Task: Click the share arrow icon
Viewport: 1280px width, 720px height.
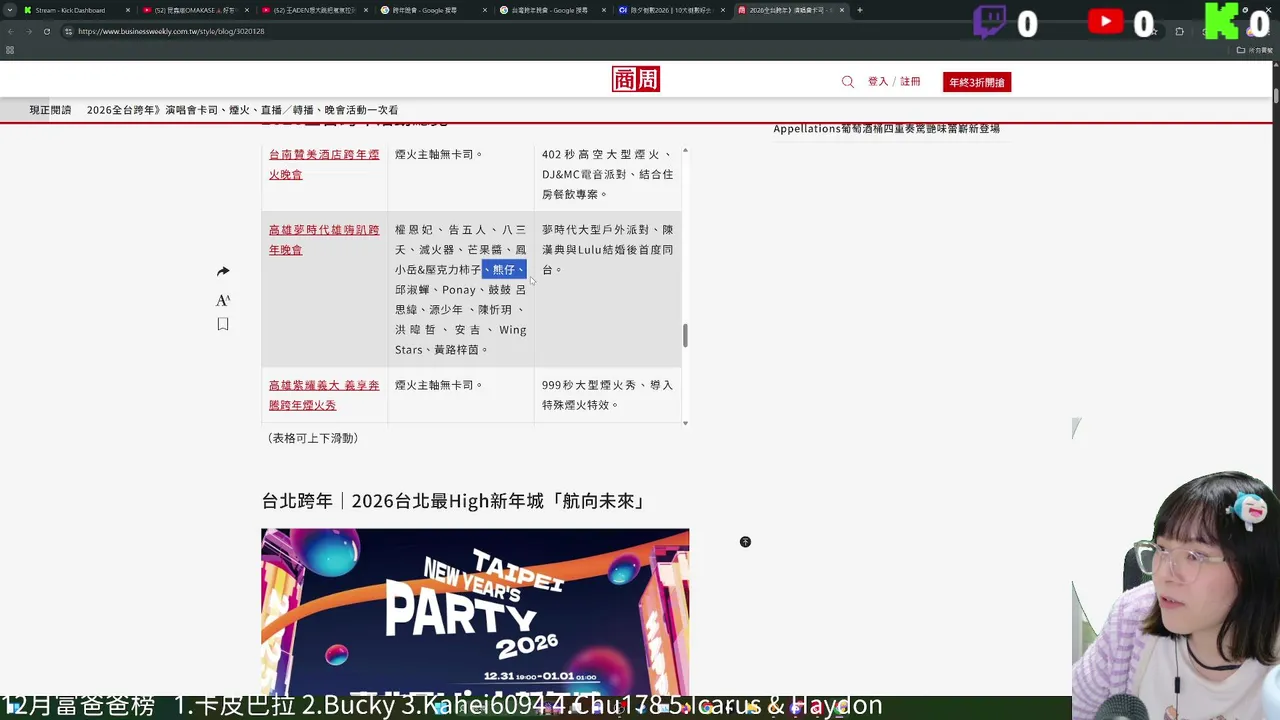Action: pos(223,272)
